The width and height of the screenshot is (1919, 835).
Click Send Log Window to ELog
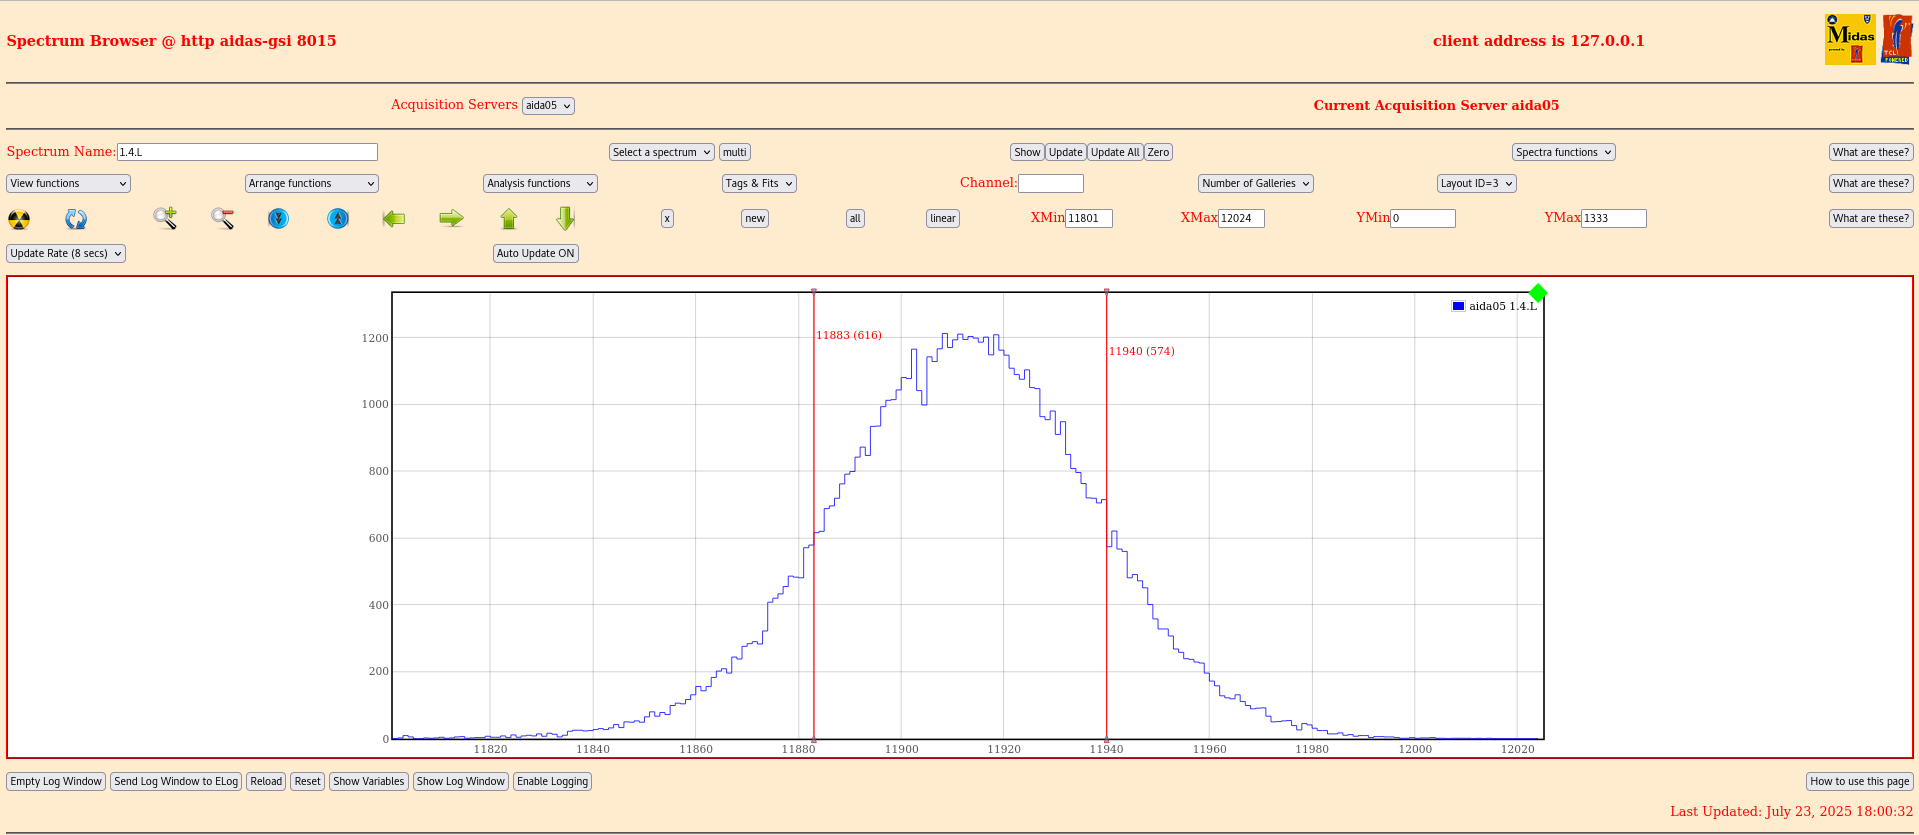point(176,782)
